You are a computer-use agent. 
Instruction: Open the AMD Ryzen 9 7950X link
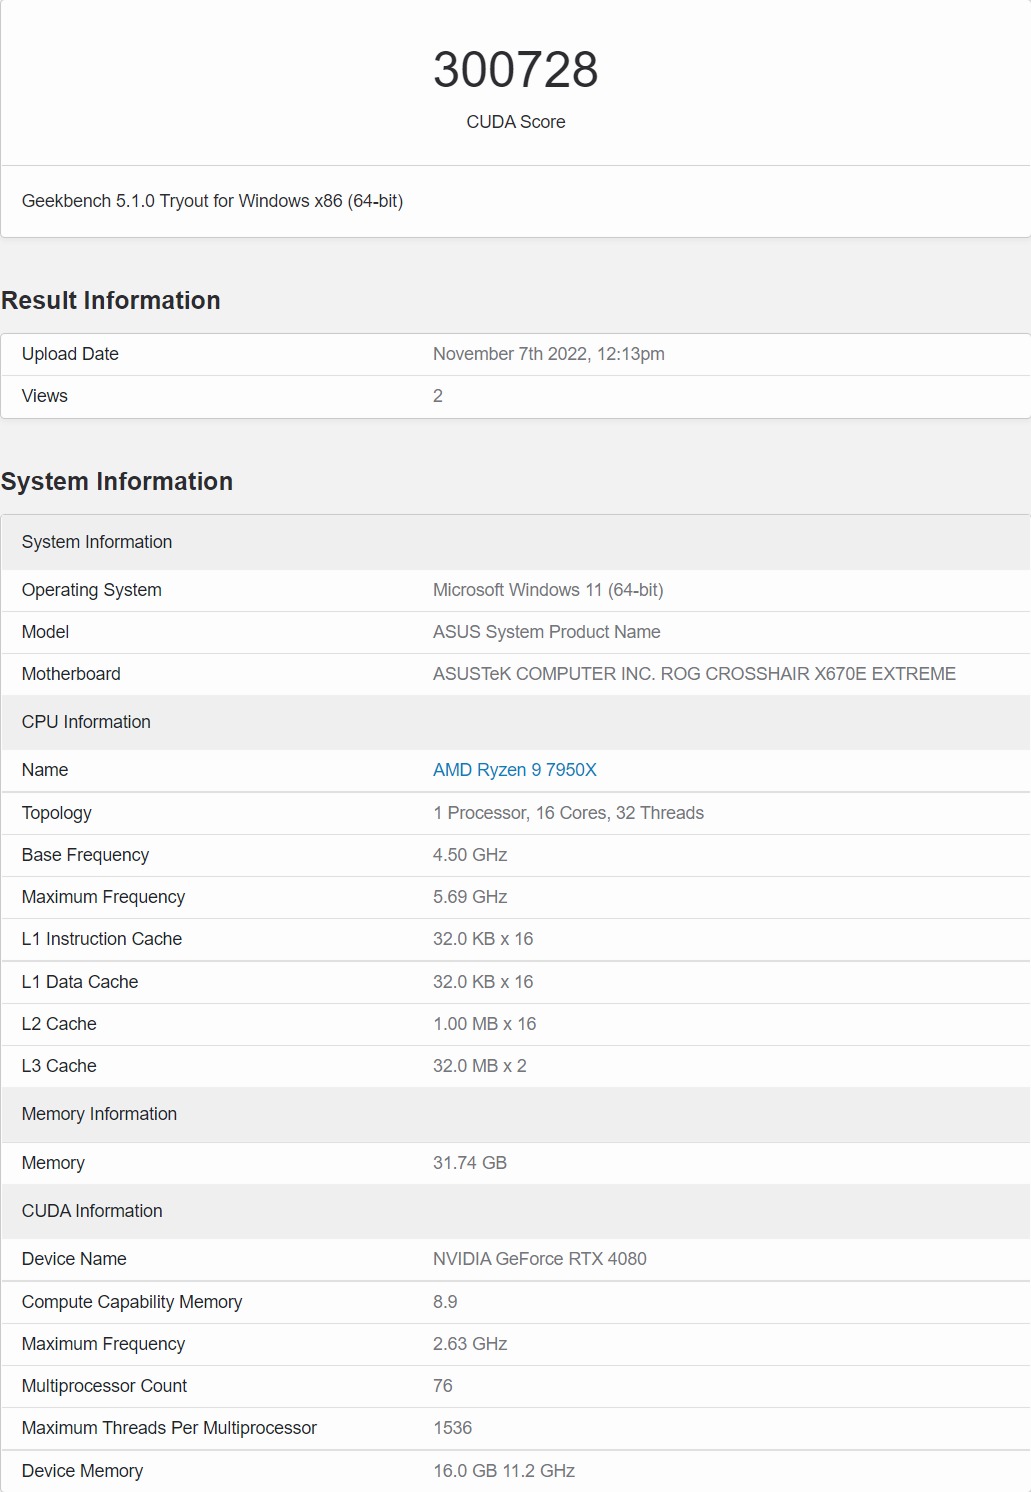(x=514, y=770)
